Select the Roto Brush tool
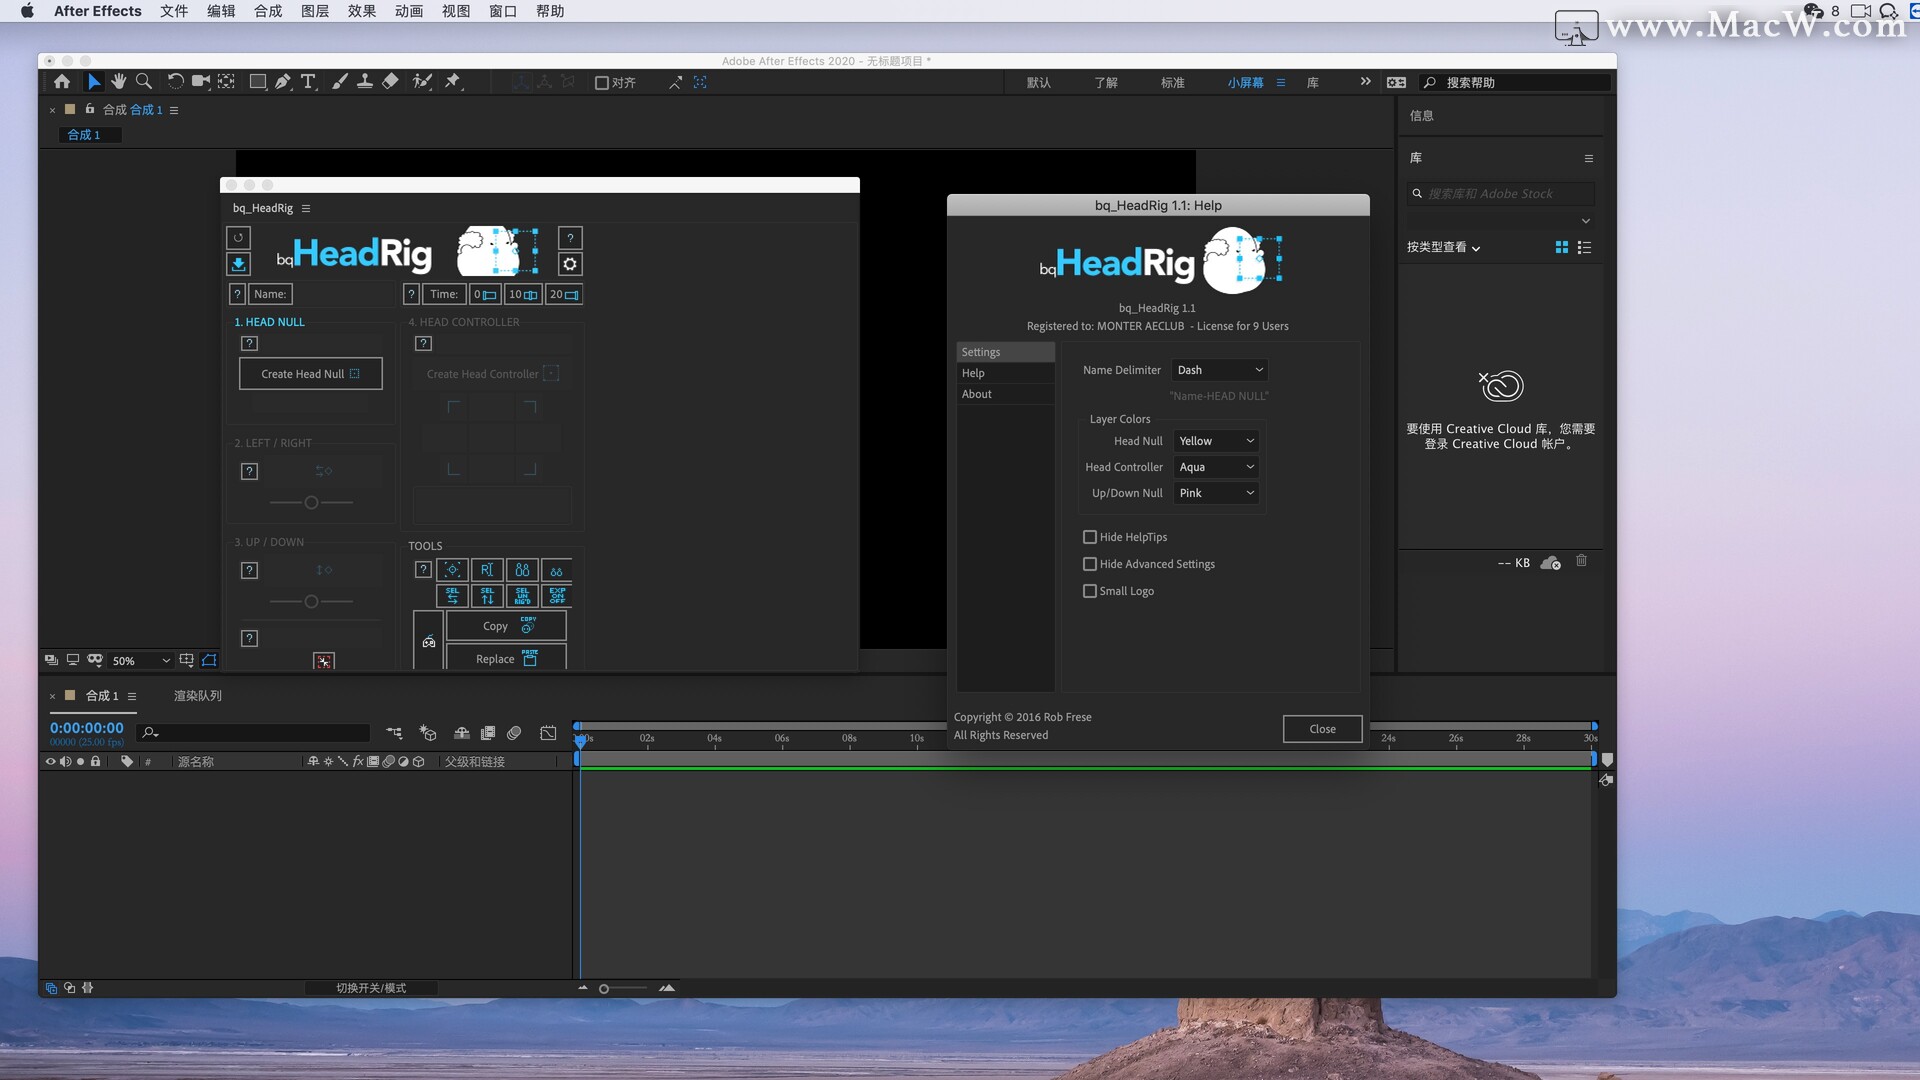Screen dimensions: 1920x1080 tap(422, 82)
